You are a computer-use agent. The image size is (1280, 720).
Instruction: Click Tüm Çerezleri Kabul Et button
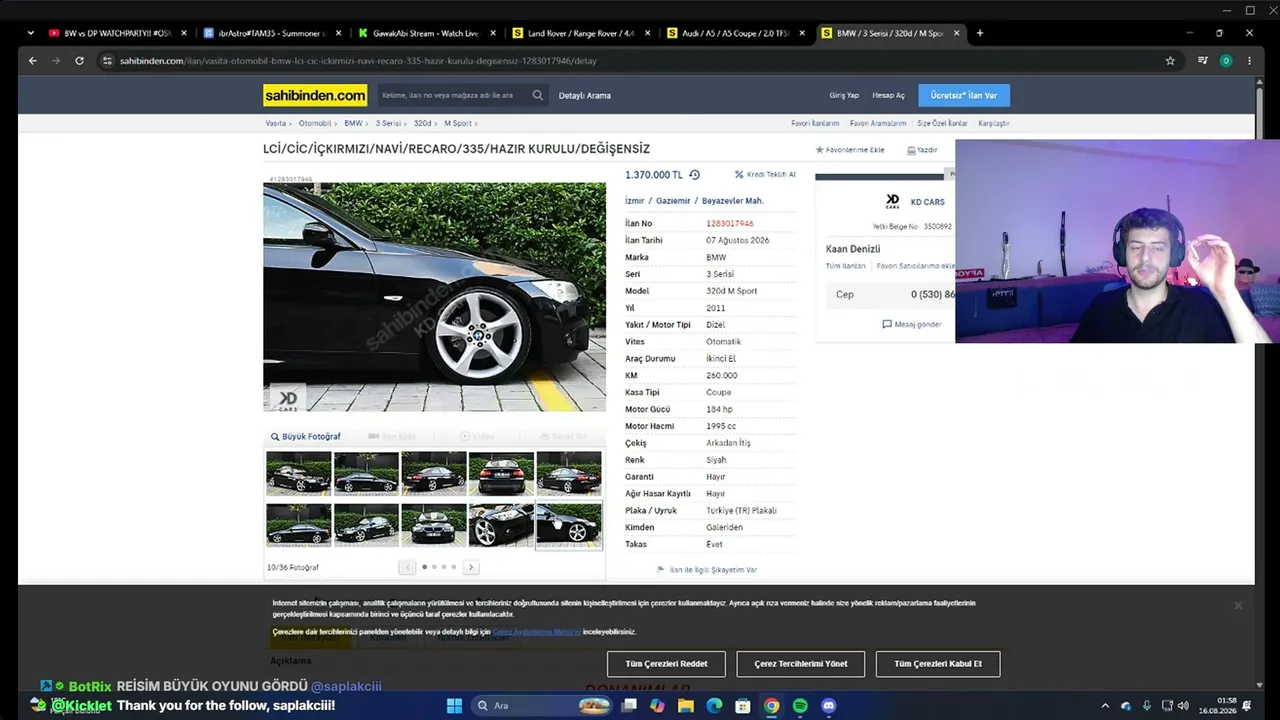click(x=938, y=664)
